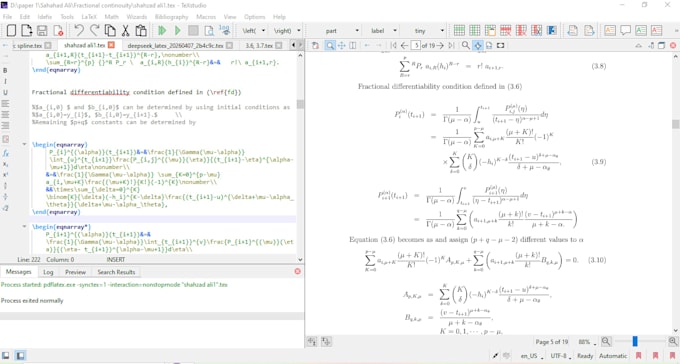Go to the next PDF page arrow
This screenshot has height=364, width=680.
tap(440, 46)
